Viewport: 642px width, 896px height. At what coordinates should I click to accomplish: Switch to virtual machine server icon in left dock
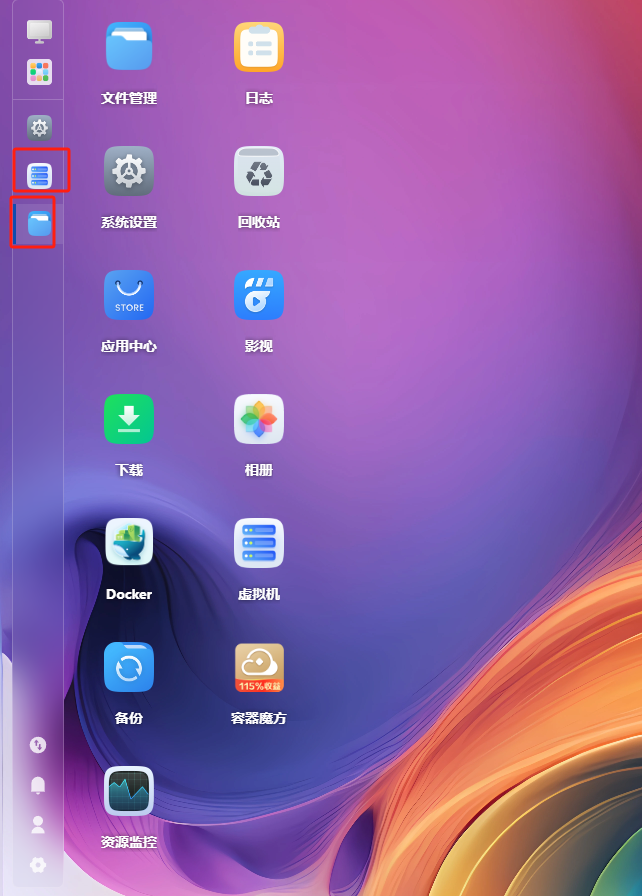click(39, 175)
